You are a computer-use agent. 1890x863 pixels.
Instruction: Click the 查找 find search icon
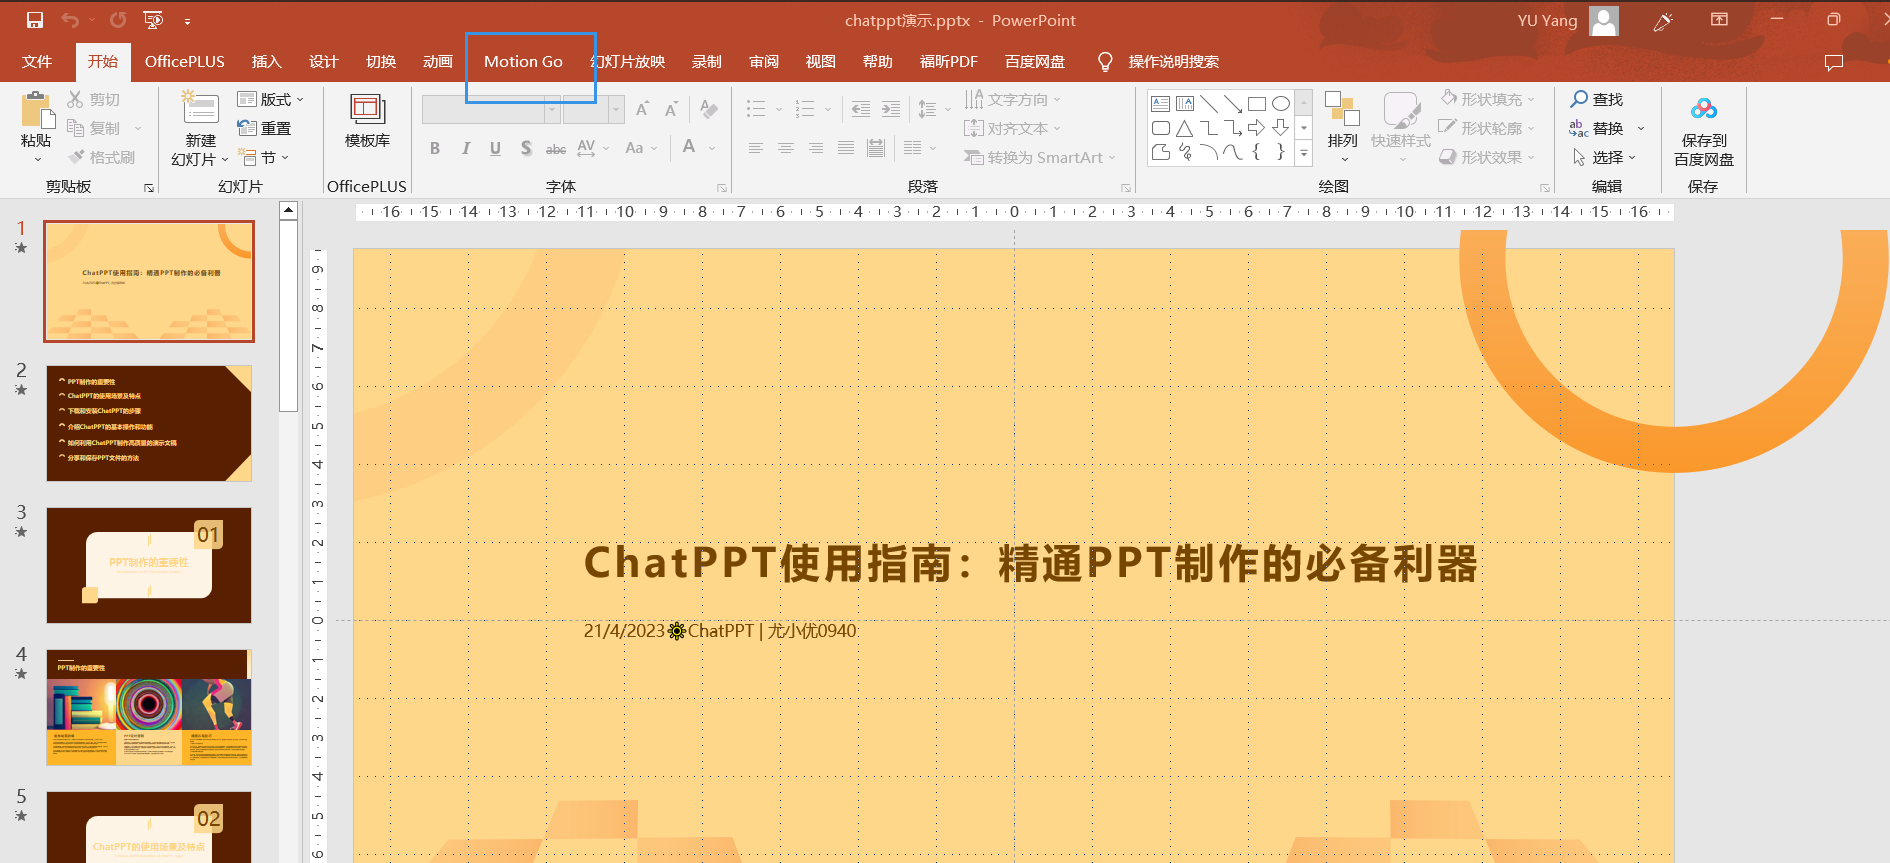click(x=1580, y=99)
